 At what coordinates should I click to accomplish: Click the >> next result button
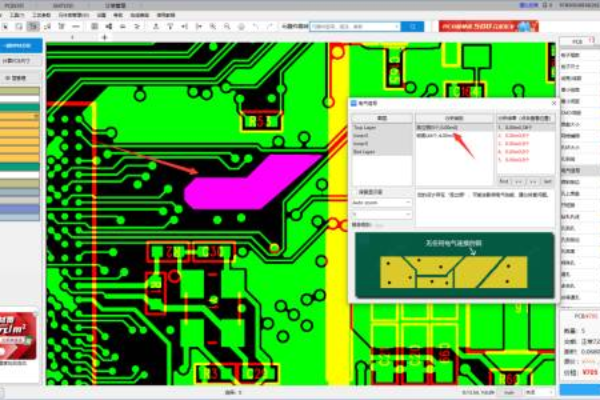pyautogui.click(x=533, y=181)
